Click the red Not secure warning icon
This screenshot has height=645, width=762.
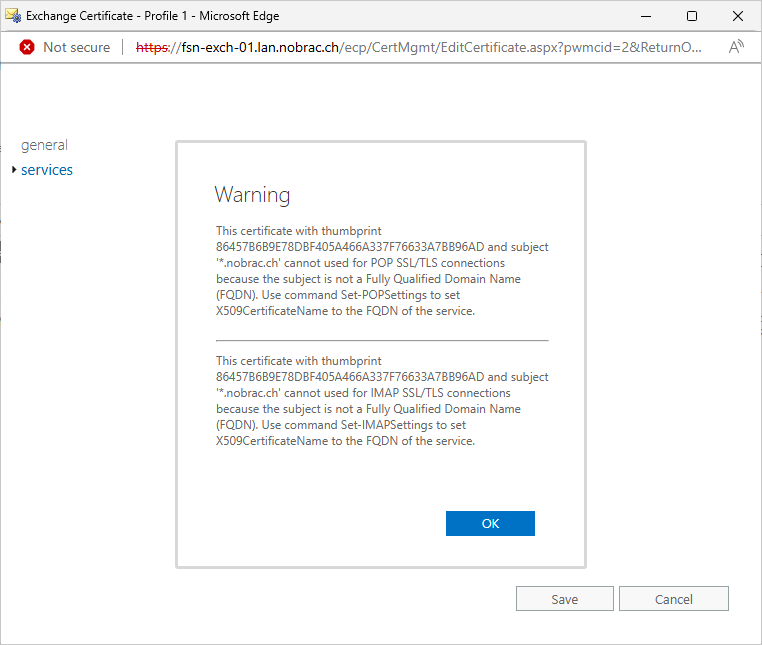[27, 47]
